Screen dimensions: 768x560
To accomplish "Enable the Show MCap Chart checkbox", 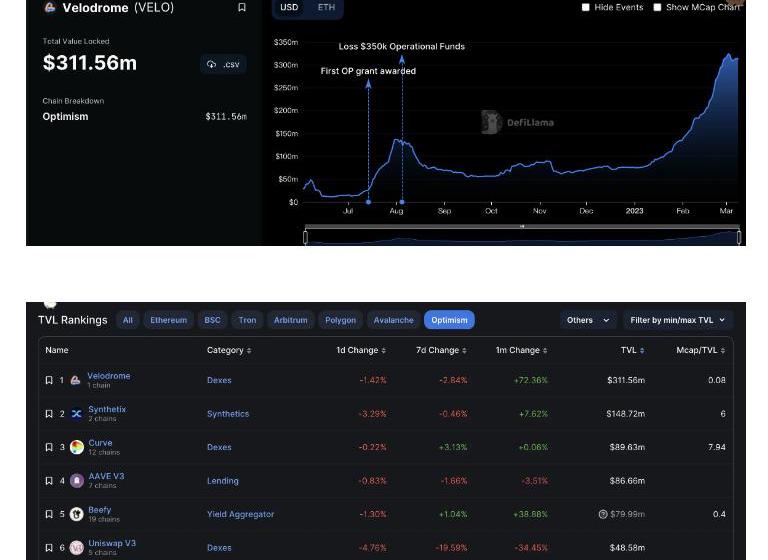I will [657, 7].
